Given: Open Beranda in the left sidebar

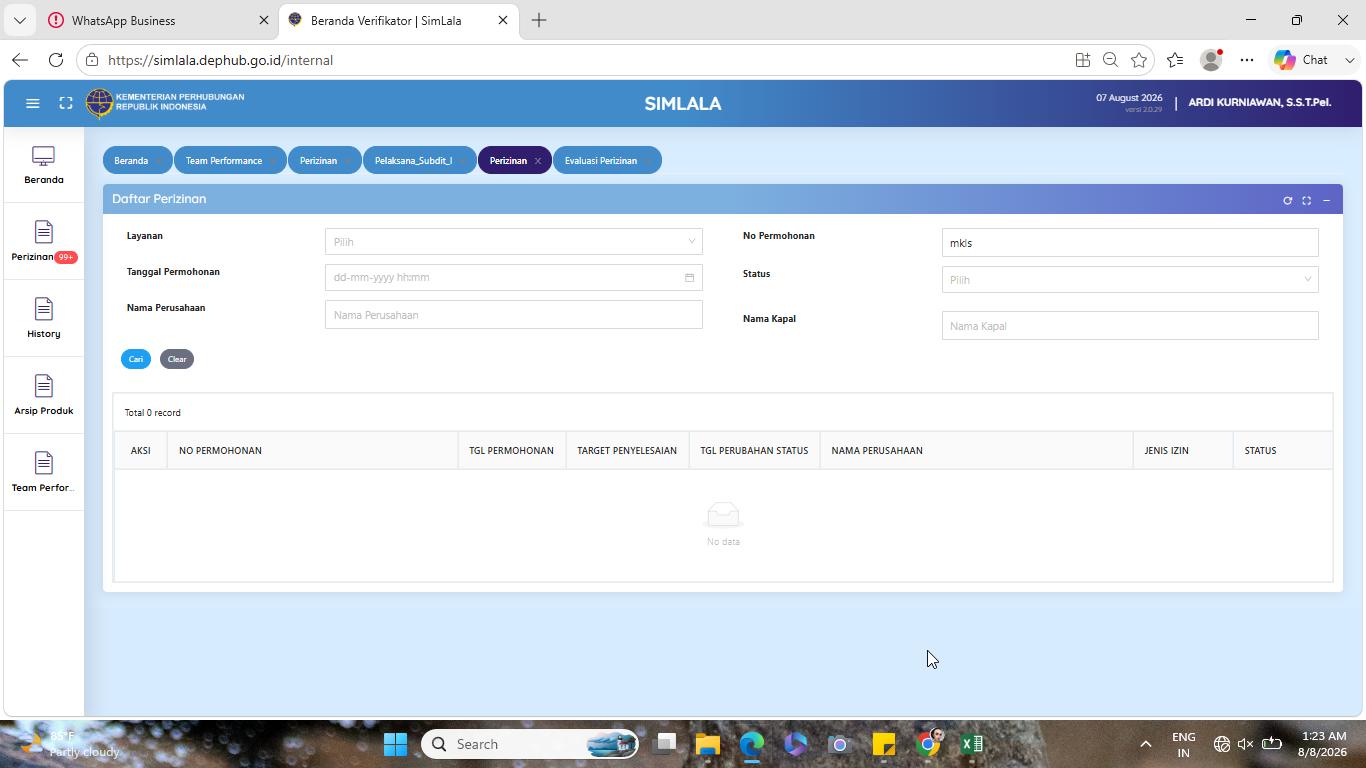Looking at the screenshot, I should pyautogui.click(x=44, y=165).
